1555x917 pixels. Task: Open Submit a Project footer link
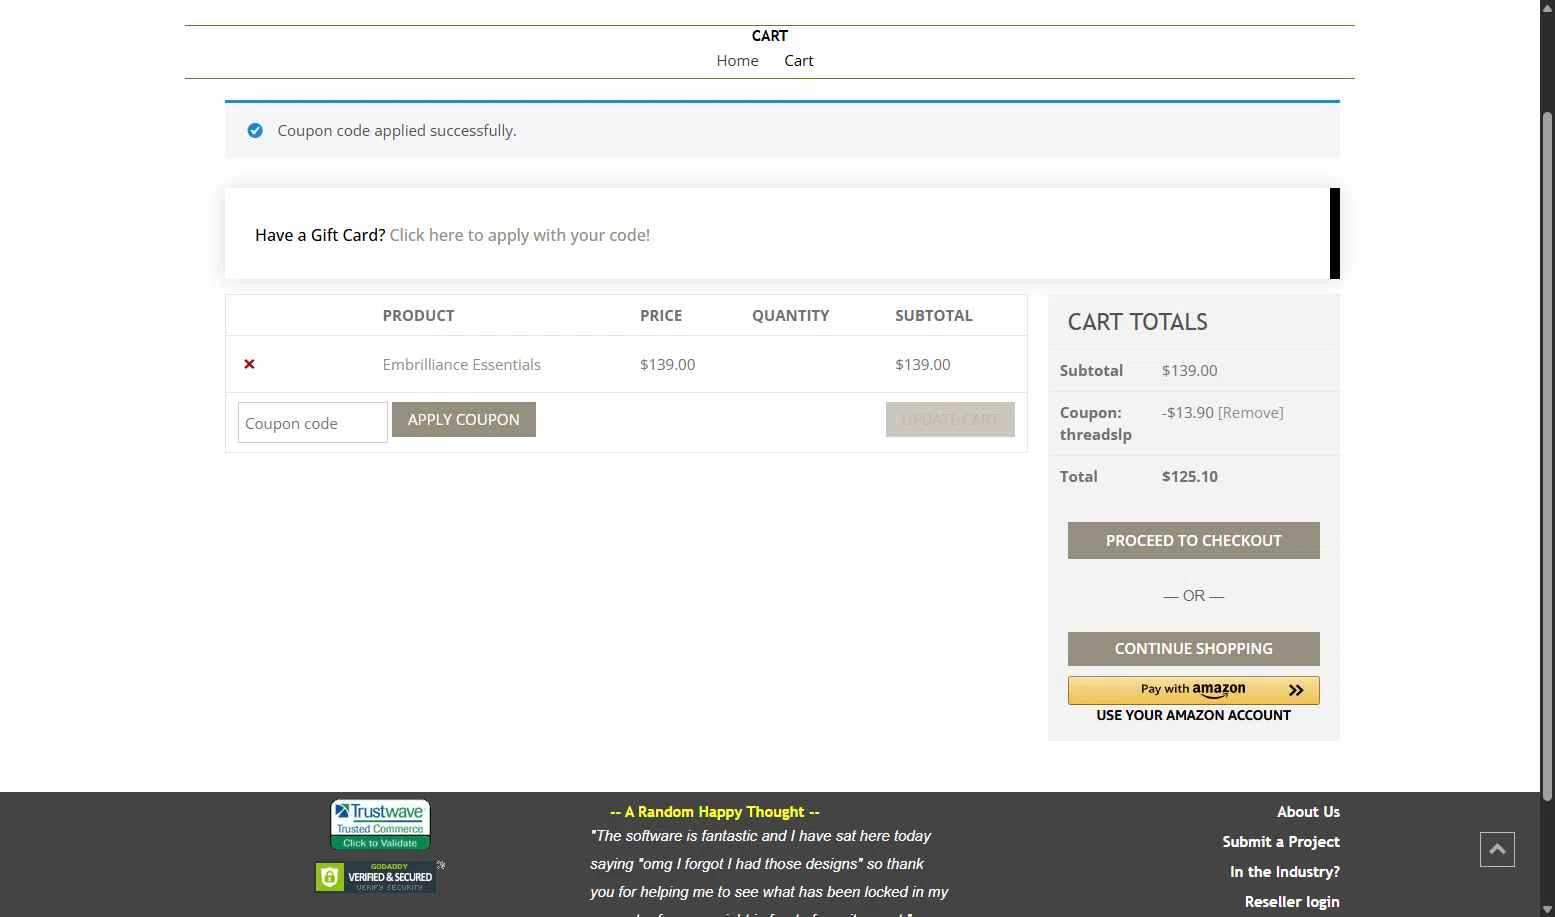click(x=1281, y=842)
